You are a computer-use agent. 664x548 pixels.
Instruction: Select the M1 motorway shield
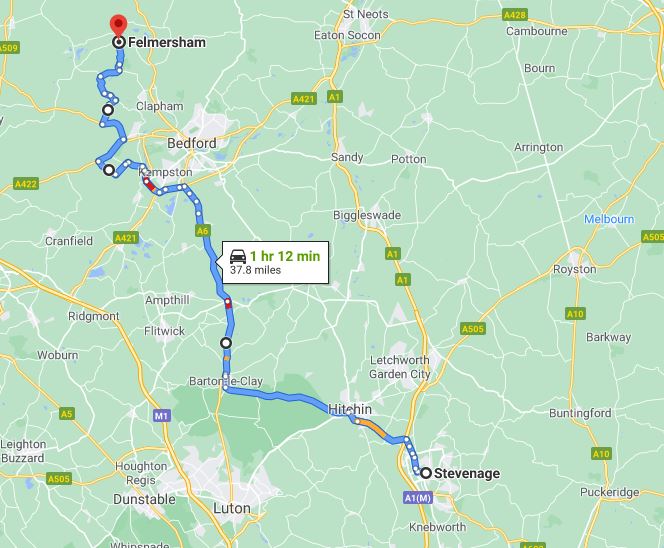(x=161, y=415)
